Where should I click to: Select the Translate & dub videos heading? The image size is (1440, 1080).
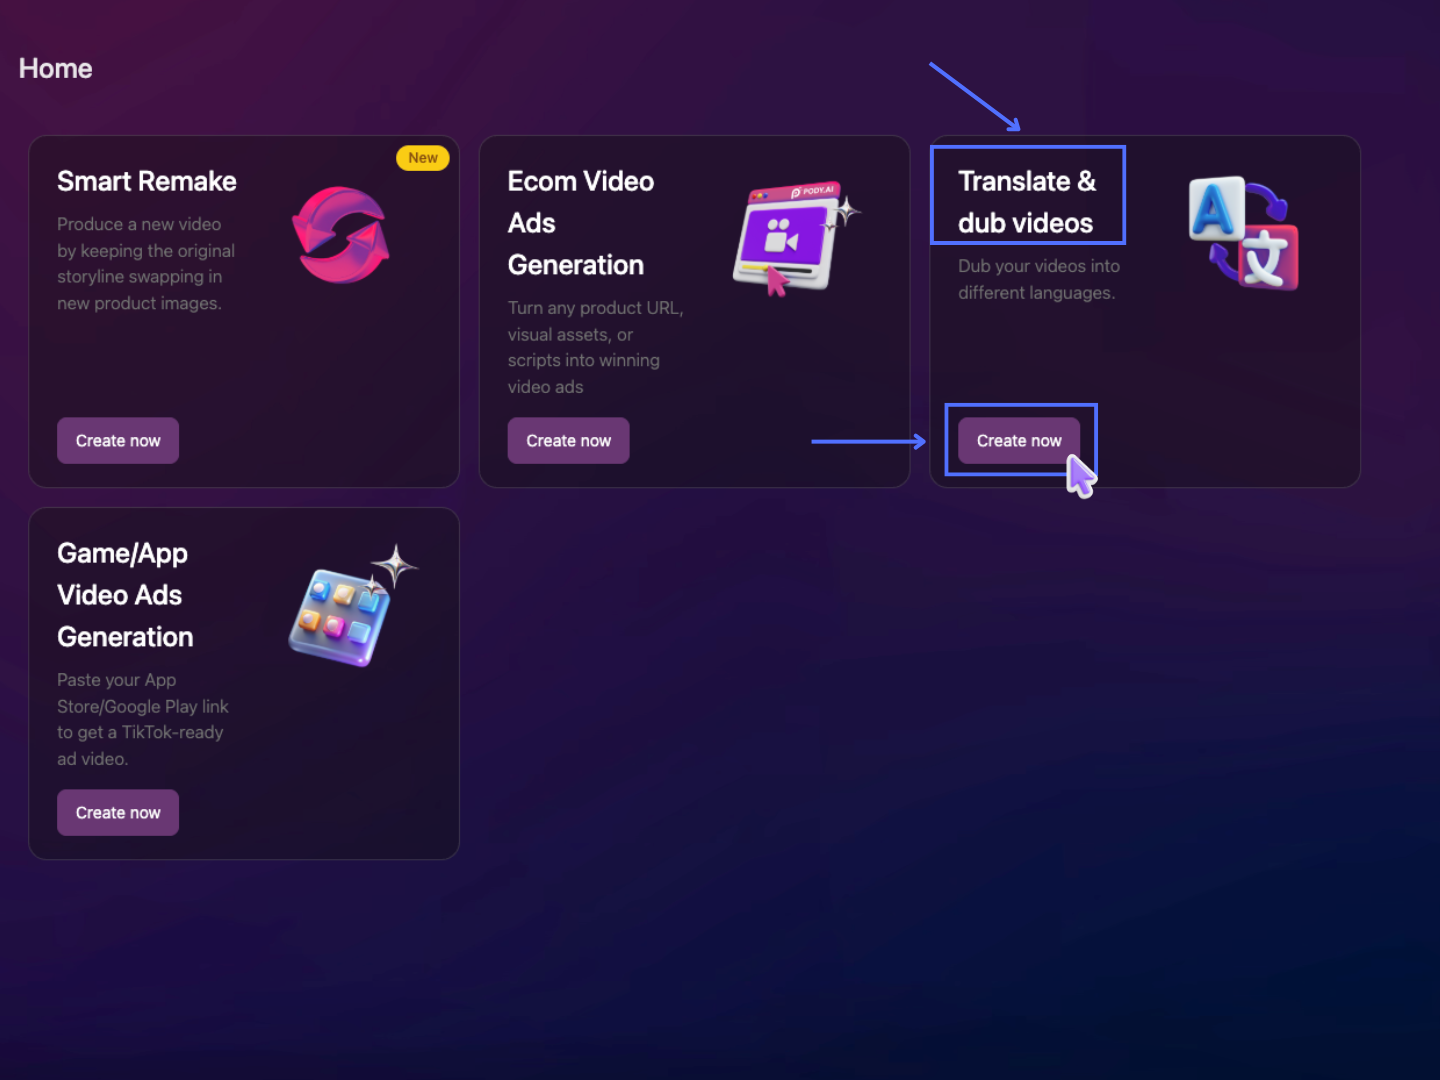1026,202
